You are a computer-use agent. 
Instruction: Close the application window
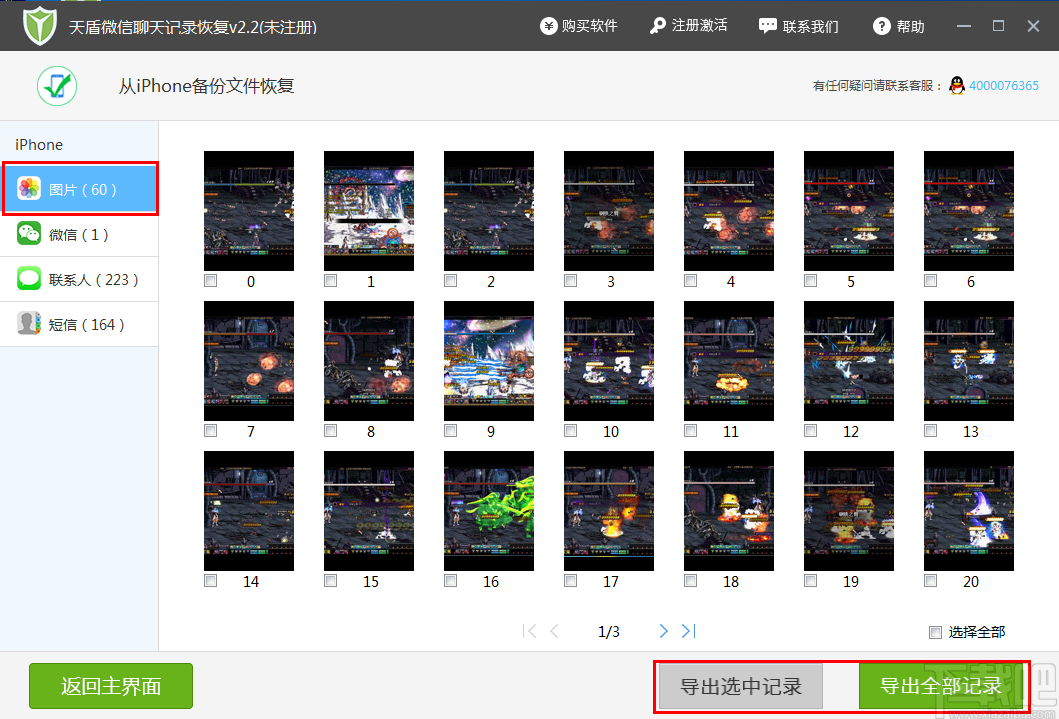point(1033,26)
